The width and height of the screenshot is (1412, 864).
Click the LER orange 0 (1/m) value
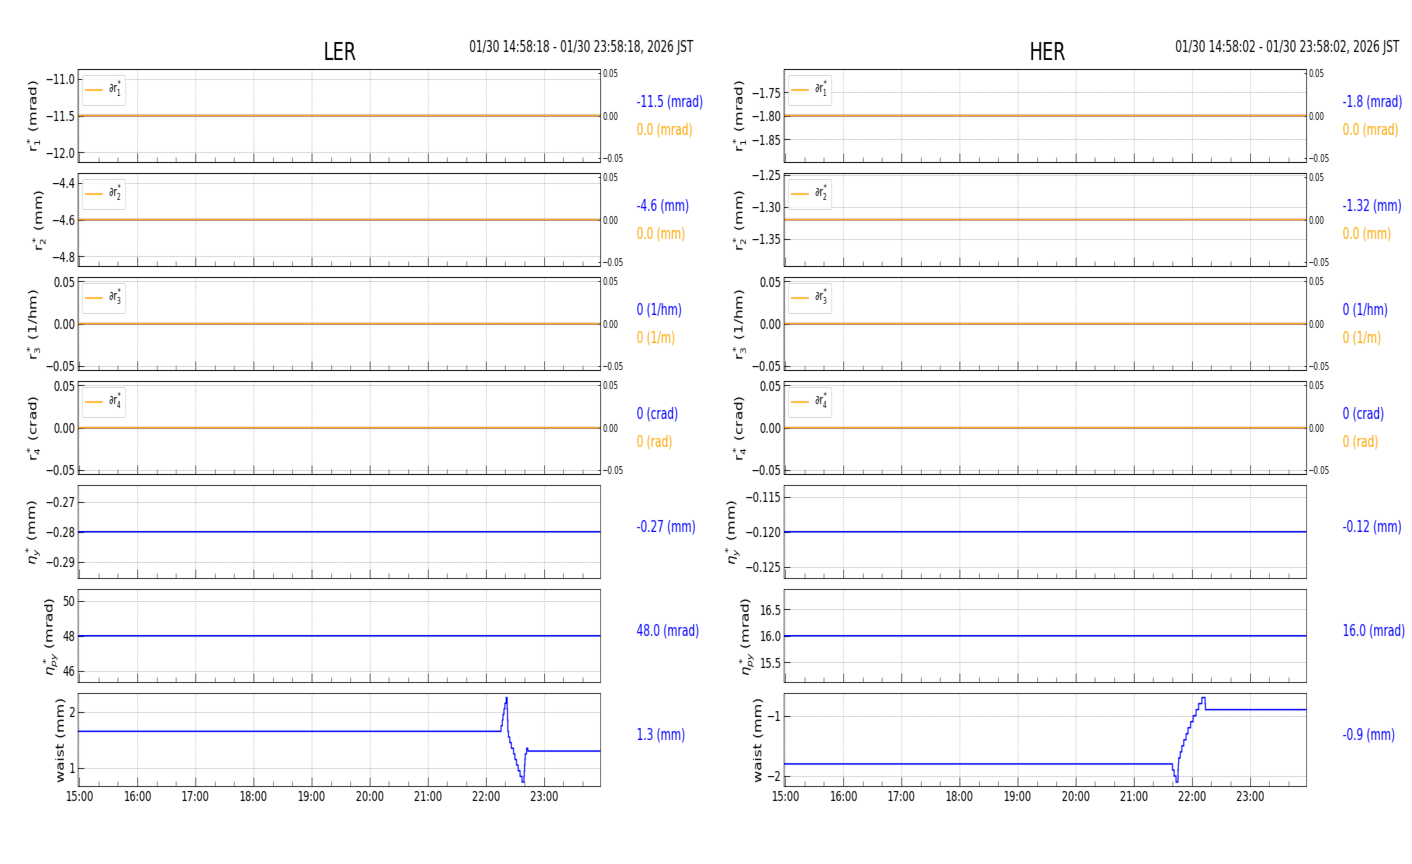[656, 338]
